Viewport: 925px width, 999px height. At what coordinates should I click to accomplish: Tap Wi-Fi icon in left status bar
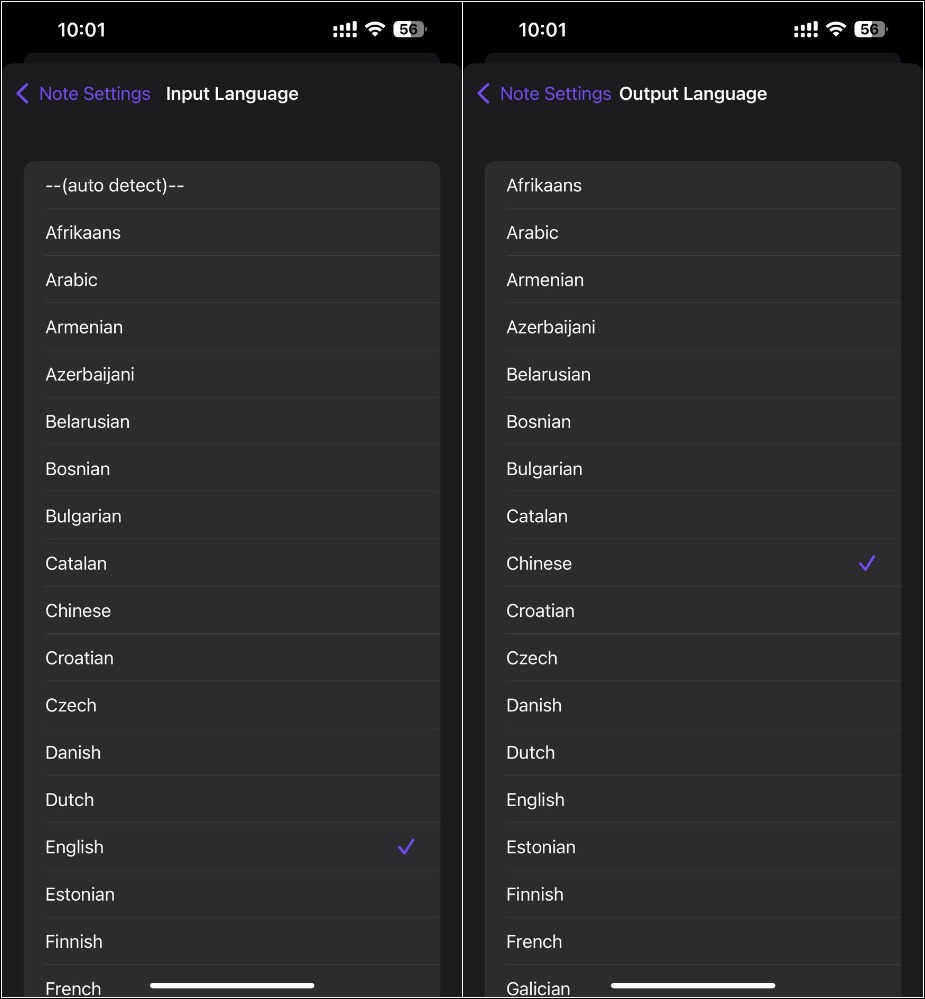pos(375,30)
